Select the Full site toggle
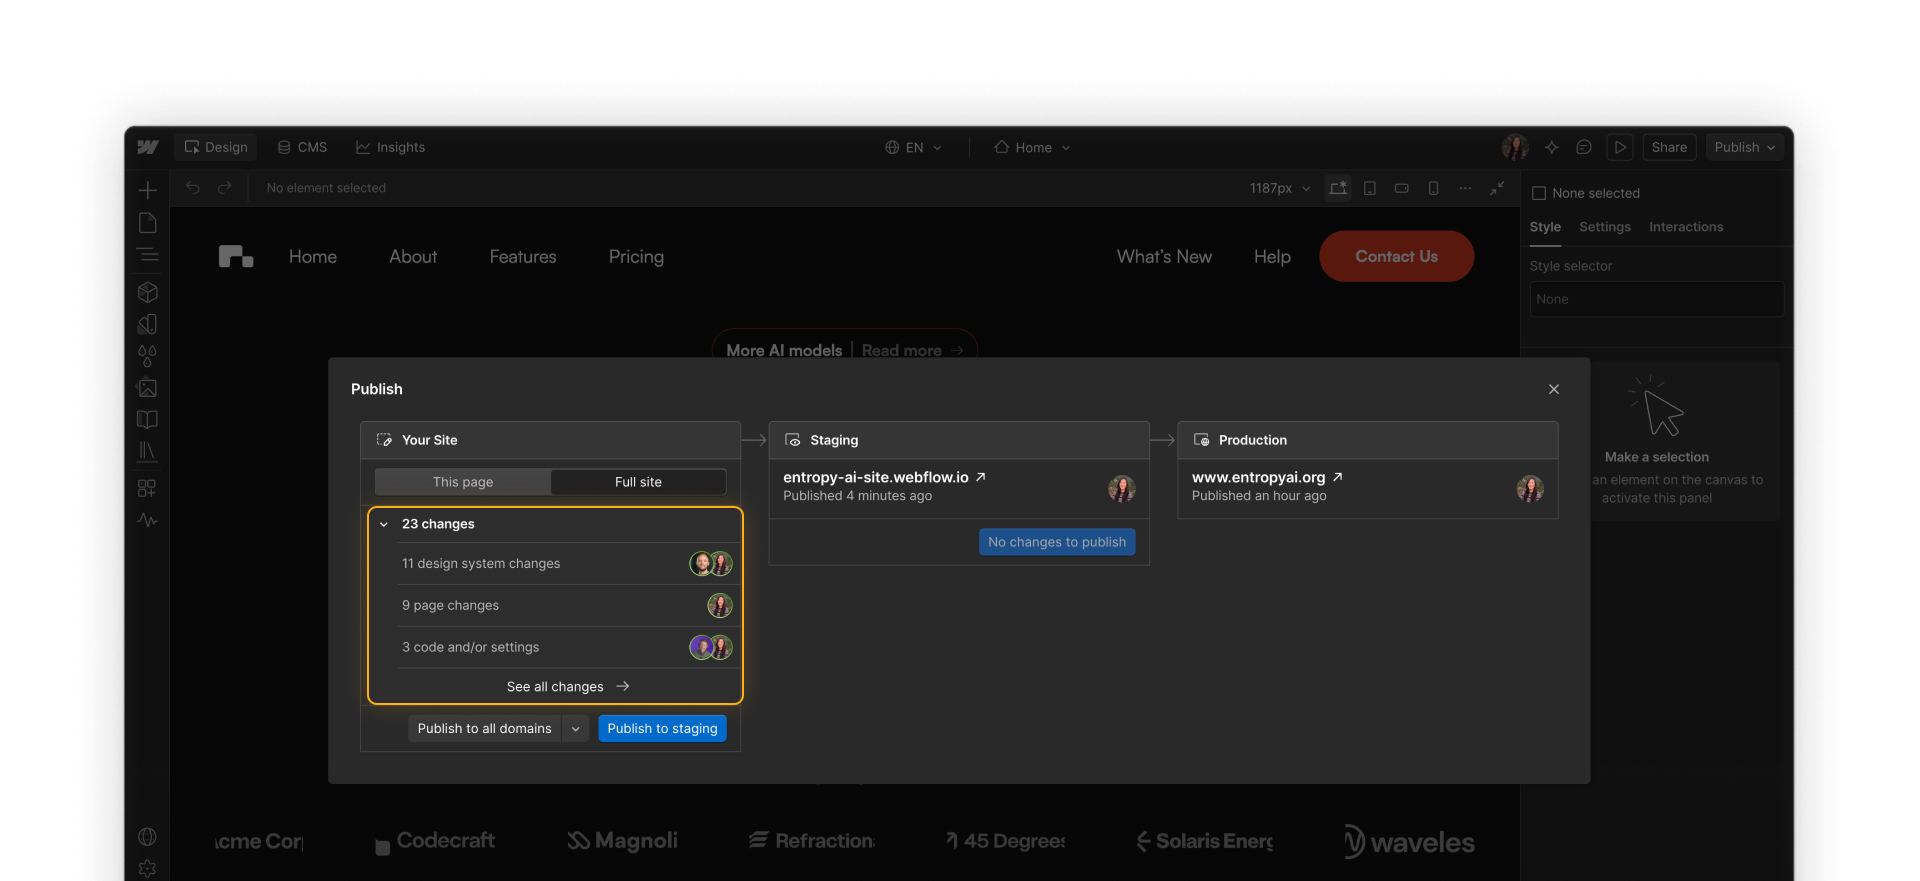 pyautogui.click(x=638, y=482)
